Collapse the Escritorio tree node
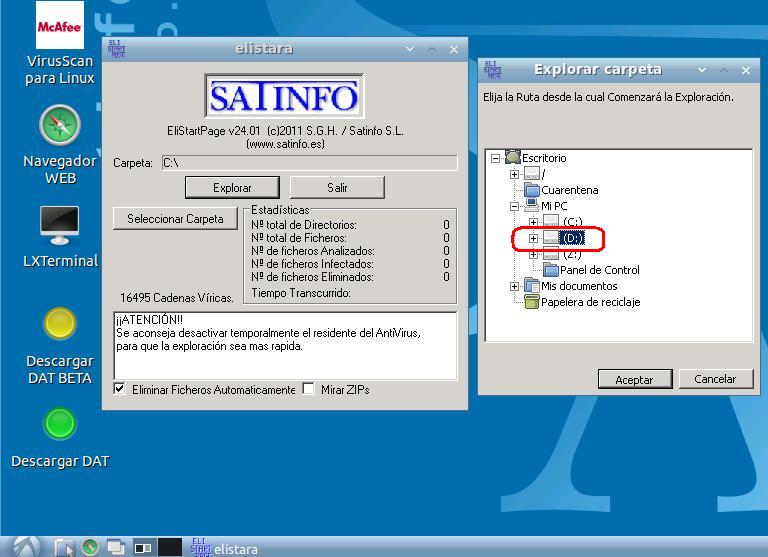 pyautogui.click(x=495, y=158)
